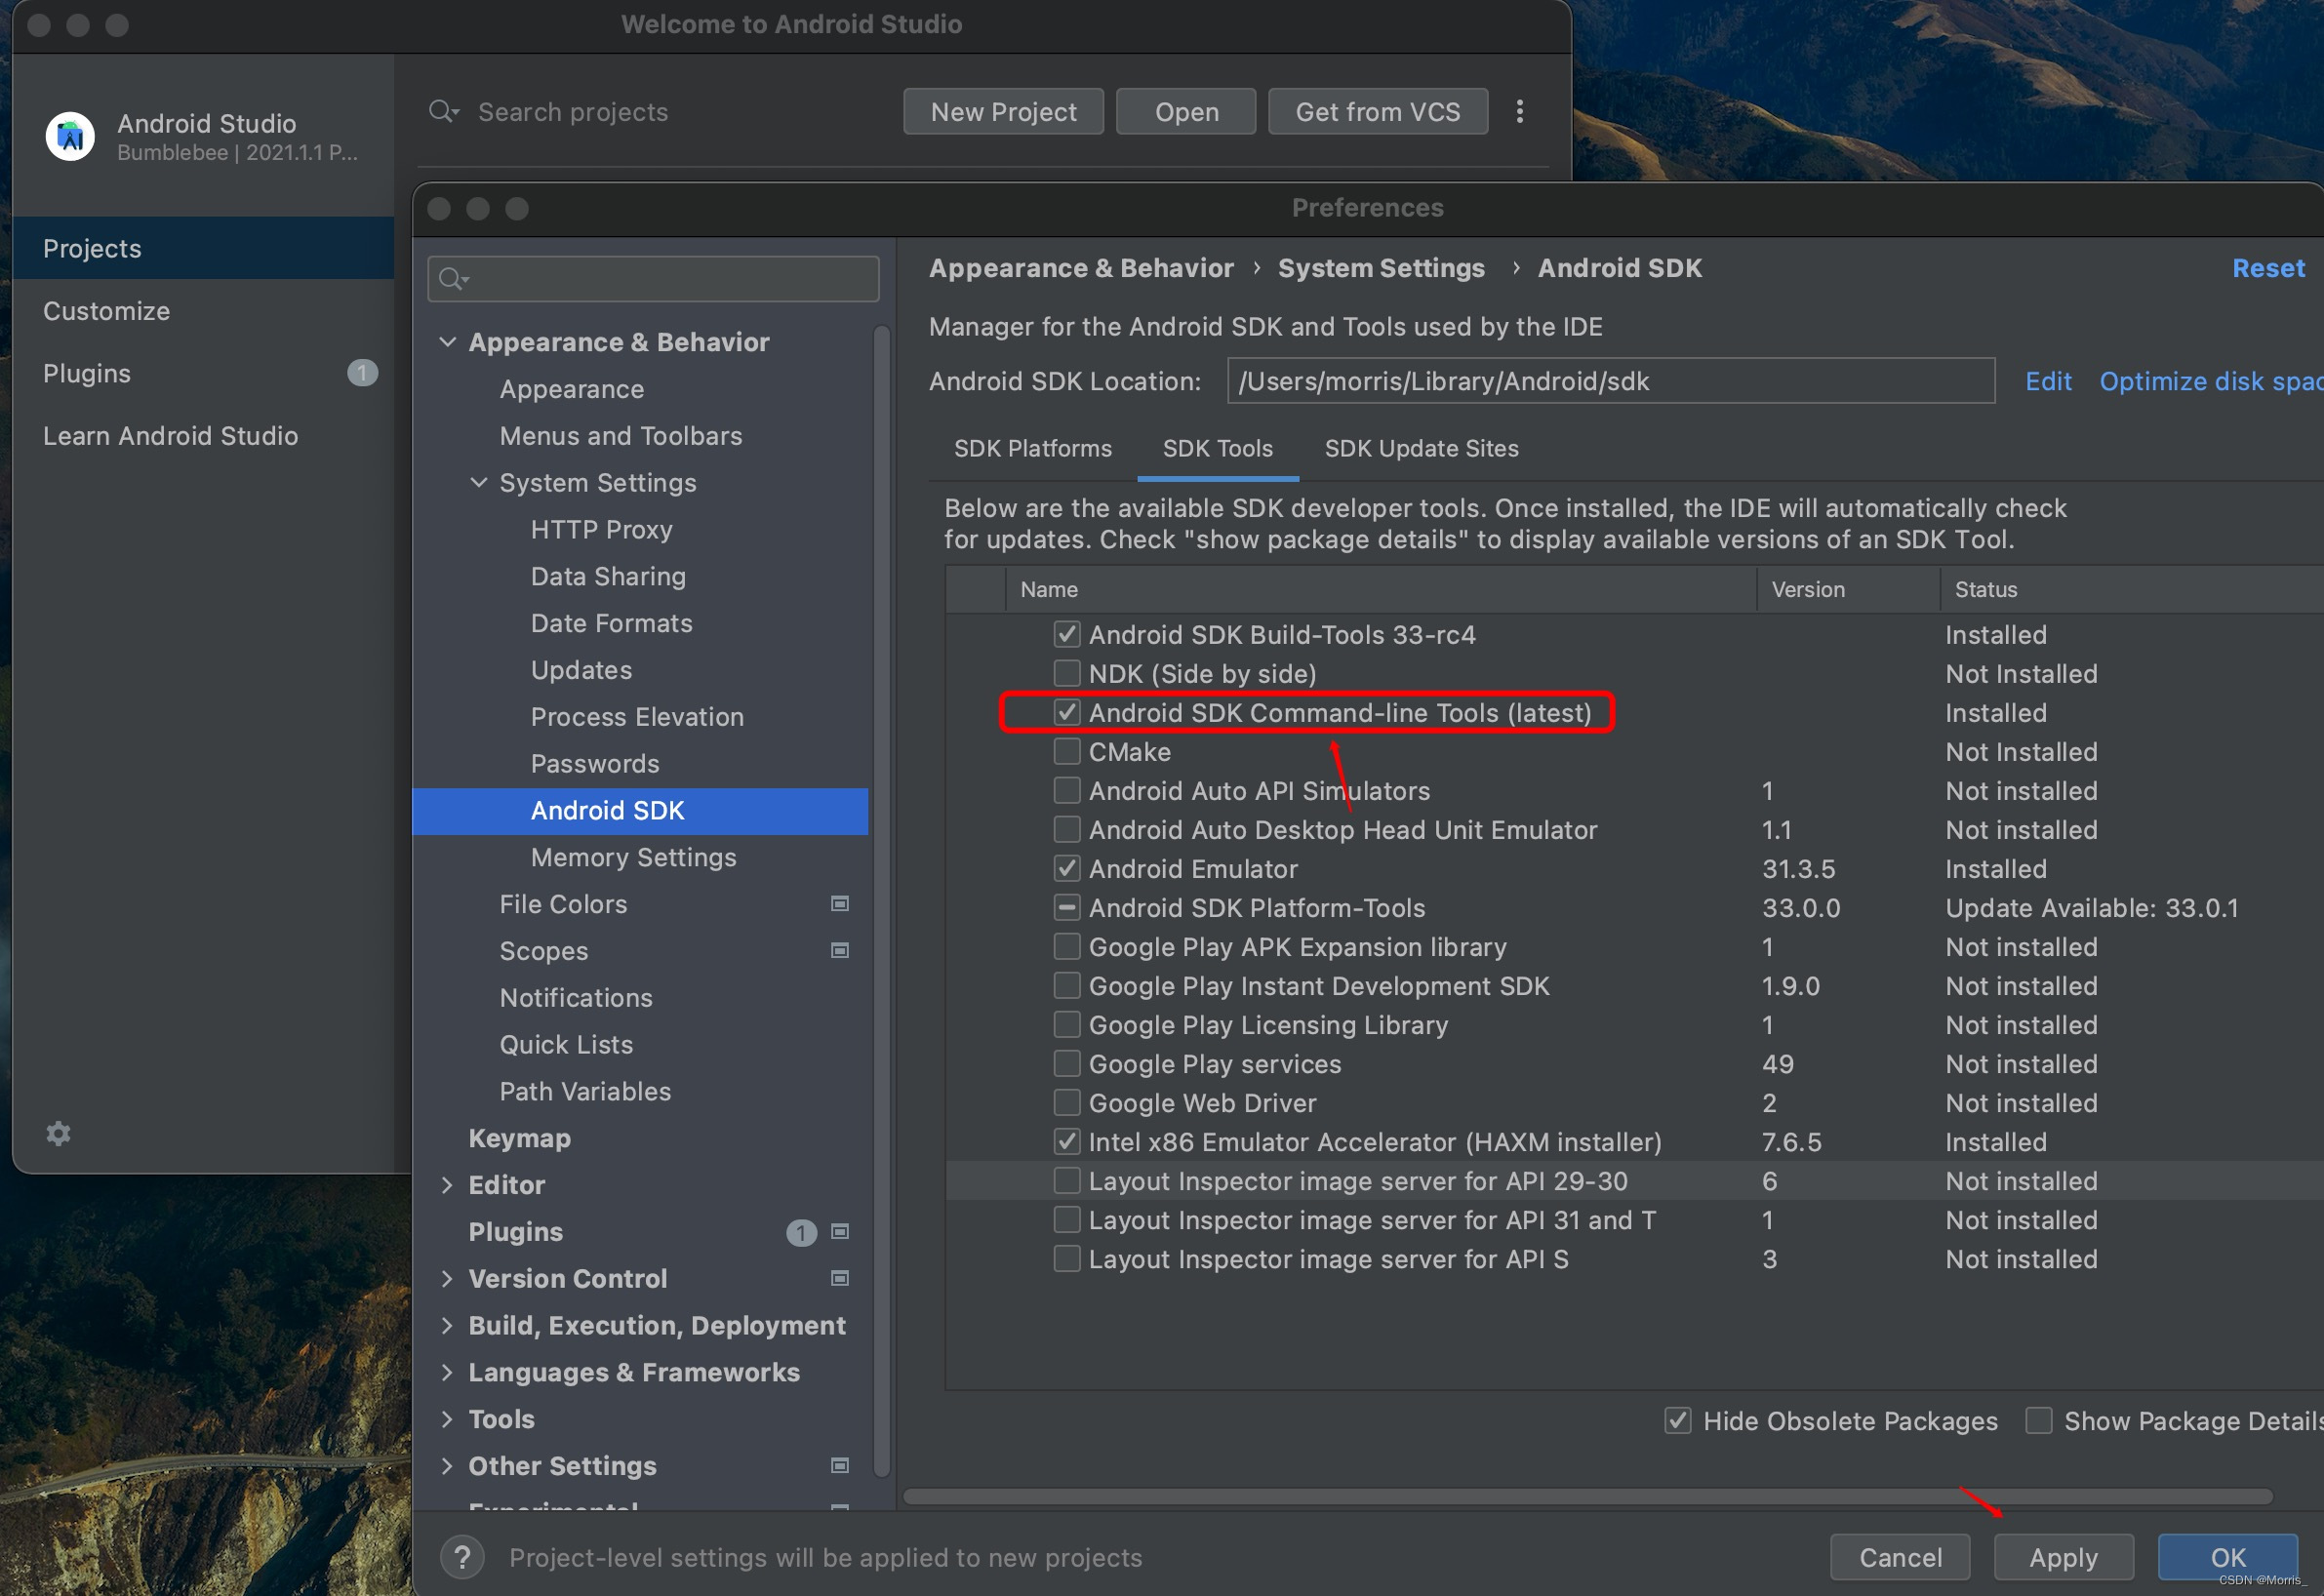Click the Android Studio logo icon
This screenshot has width=2324, height=1596.
pyautogui.click(x=70, y=136)
